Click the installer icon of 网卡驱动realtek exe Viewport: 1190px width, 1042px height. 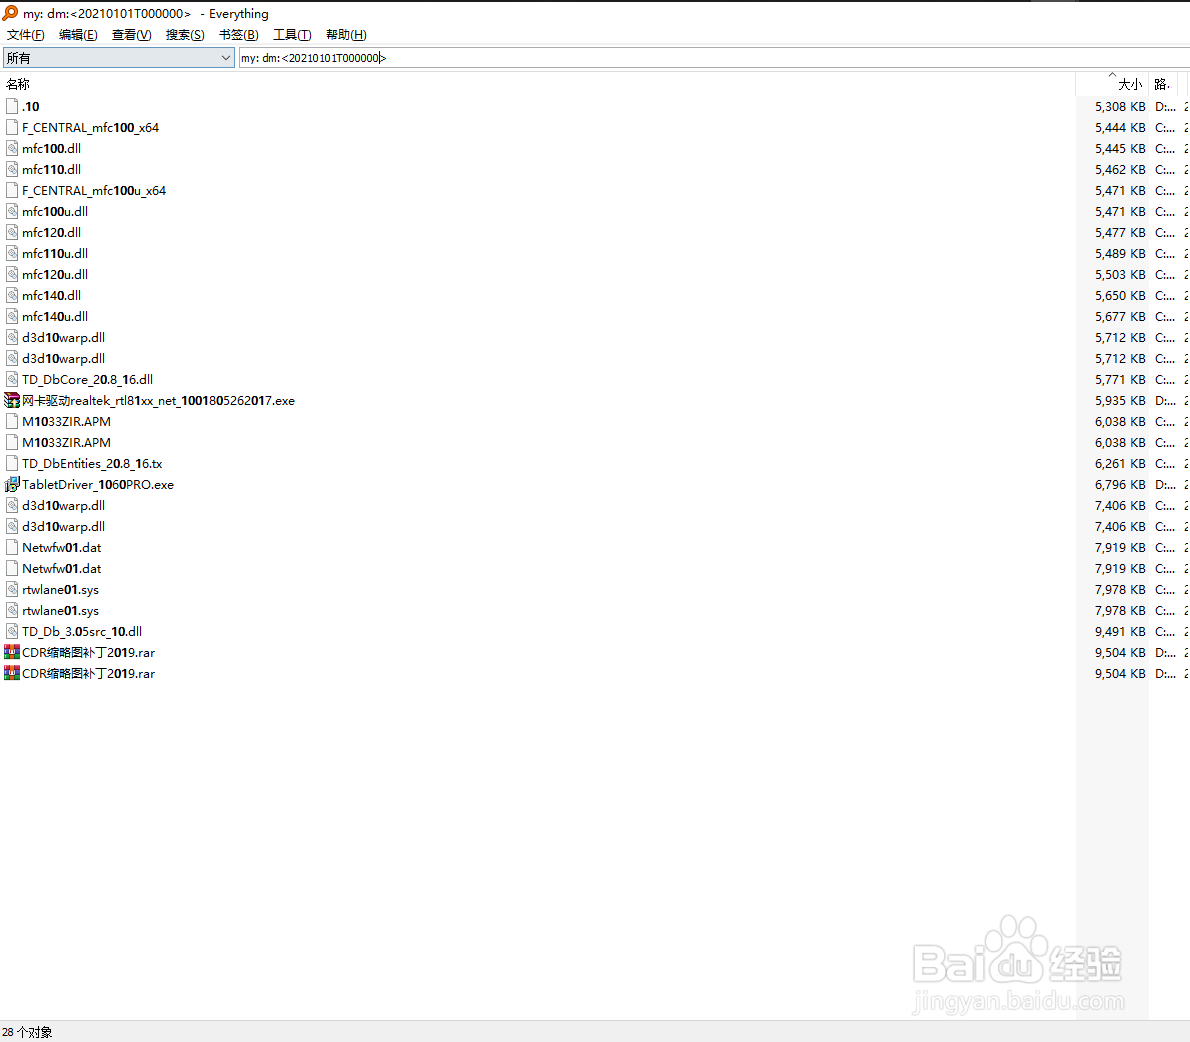[x=11, y=401]
